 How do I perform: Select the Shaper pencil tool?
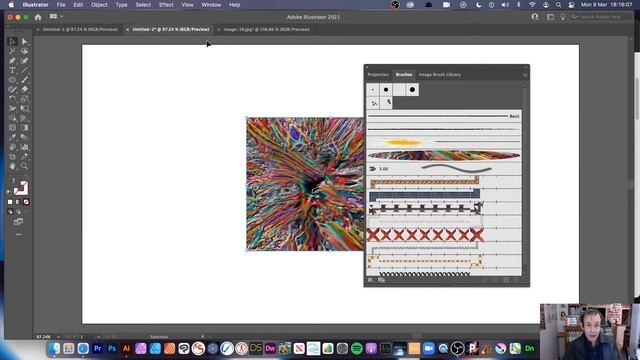pyautogui.click(x=12, y=89)
